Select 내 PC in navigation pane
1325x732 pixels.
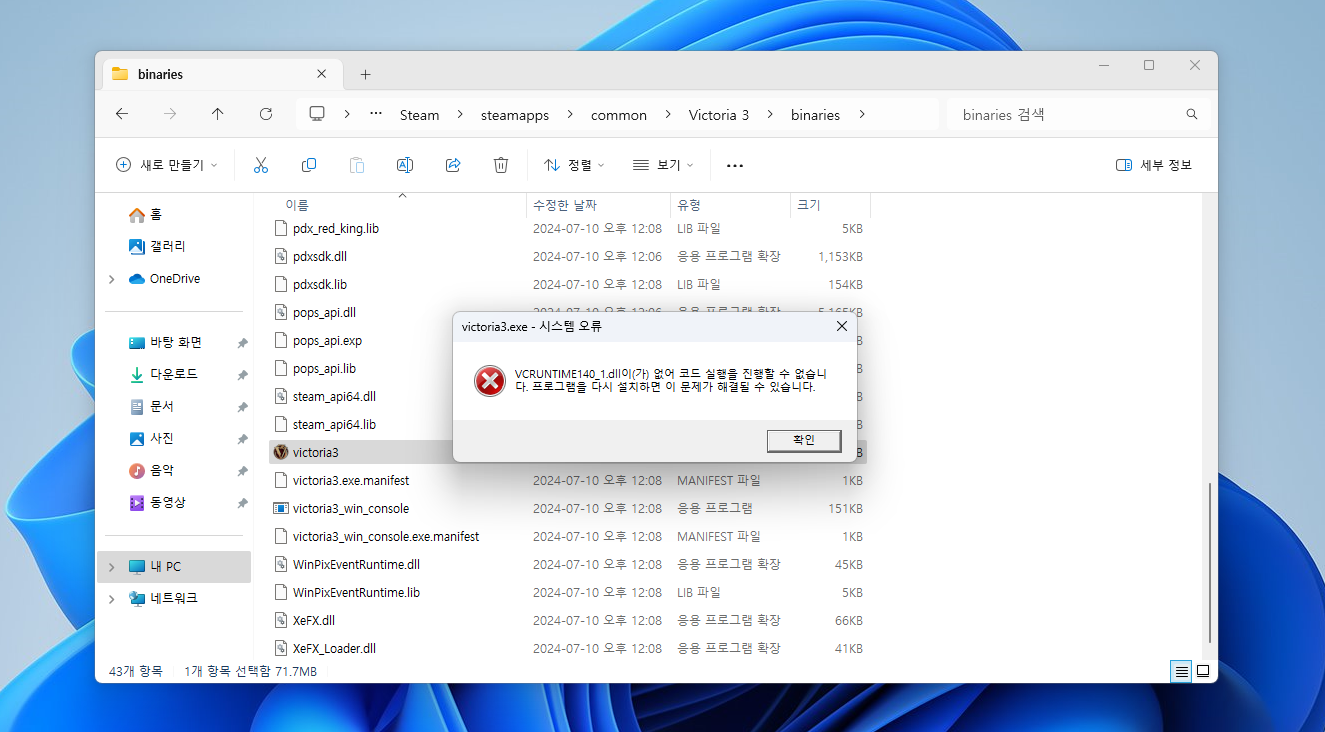coord(174,567)
